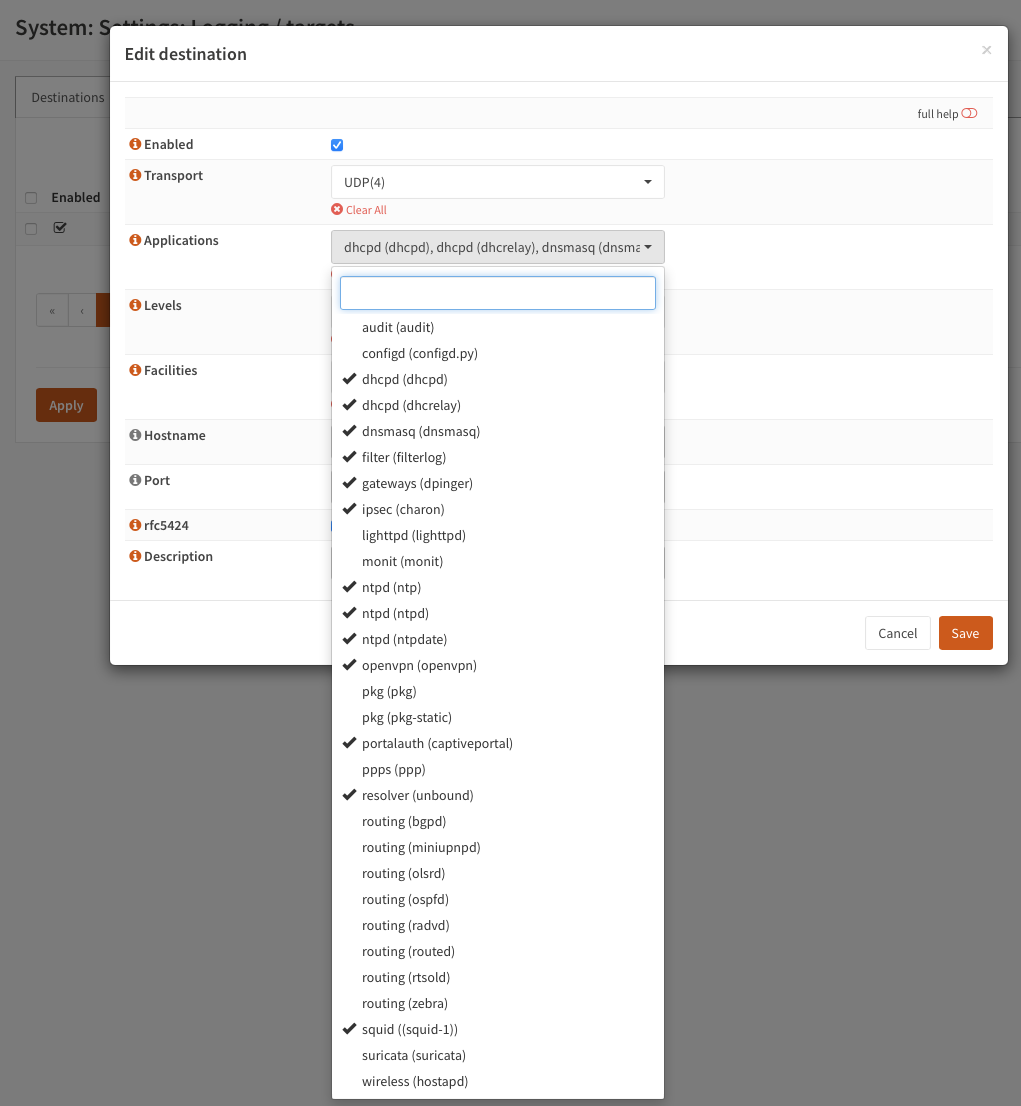This screenshot has width=1021, height=1106.
Task: Uncheck the Enabled checkbox
Action: tap(337, 145)
